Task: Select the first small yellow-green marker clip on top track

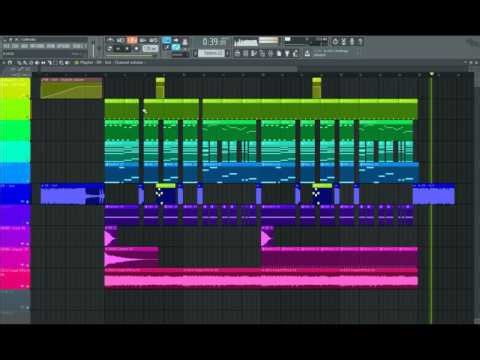Action: (160, 88)
